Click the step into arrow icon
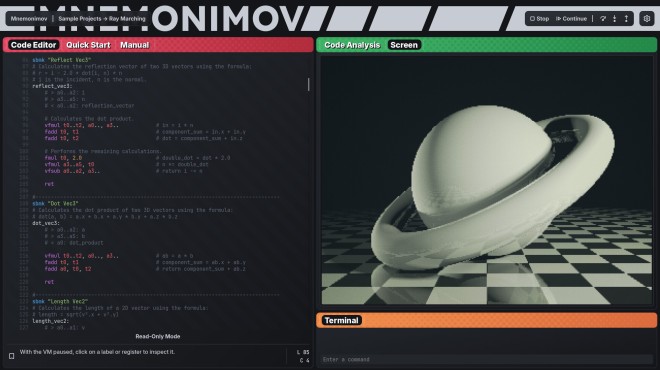This screenshot has height=370, width=660. 615,19
